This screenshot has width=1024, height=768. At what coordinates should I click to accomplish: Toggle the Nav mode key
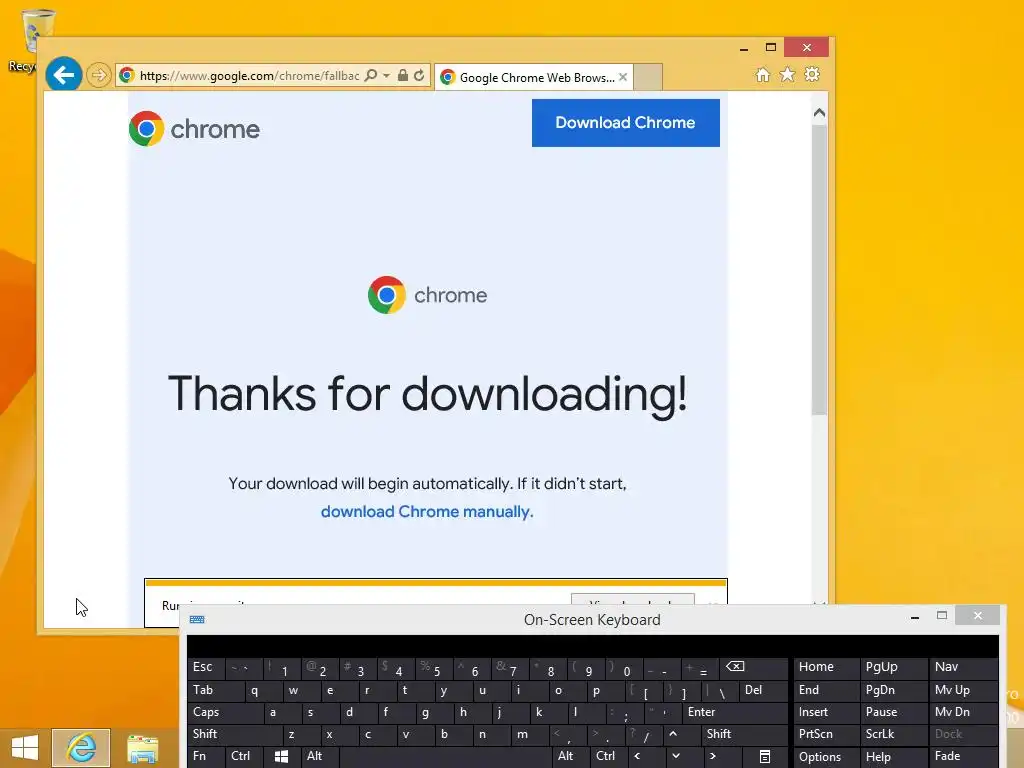pyautogui.click(x=964, y=667)
